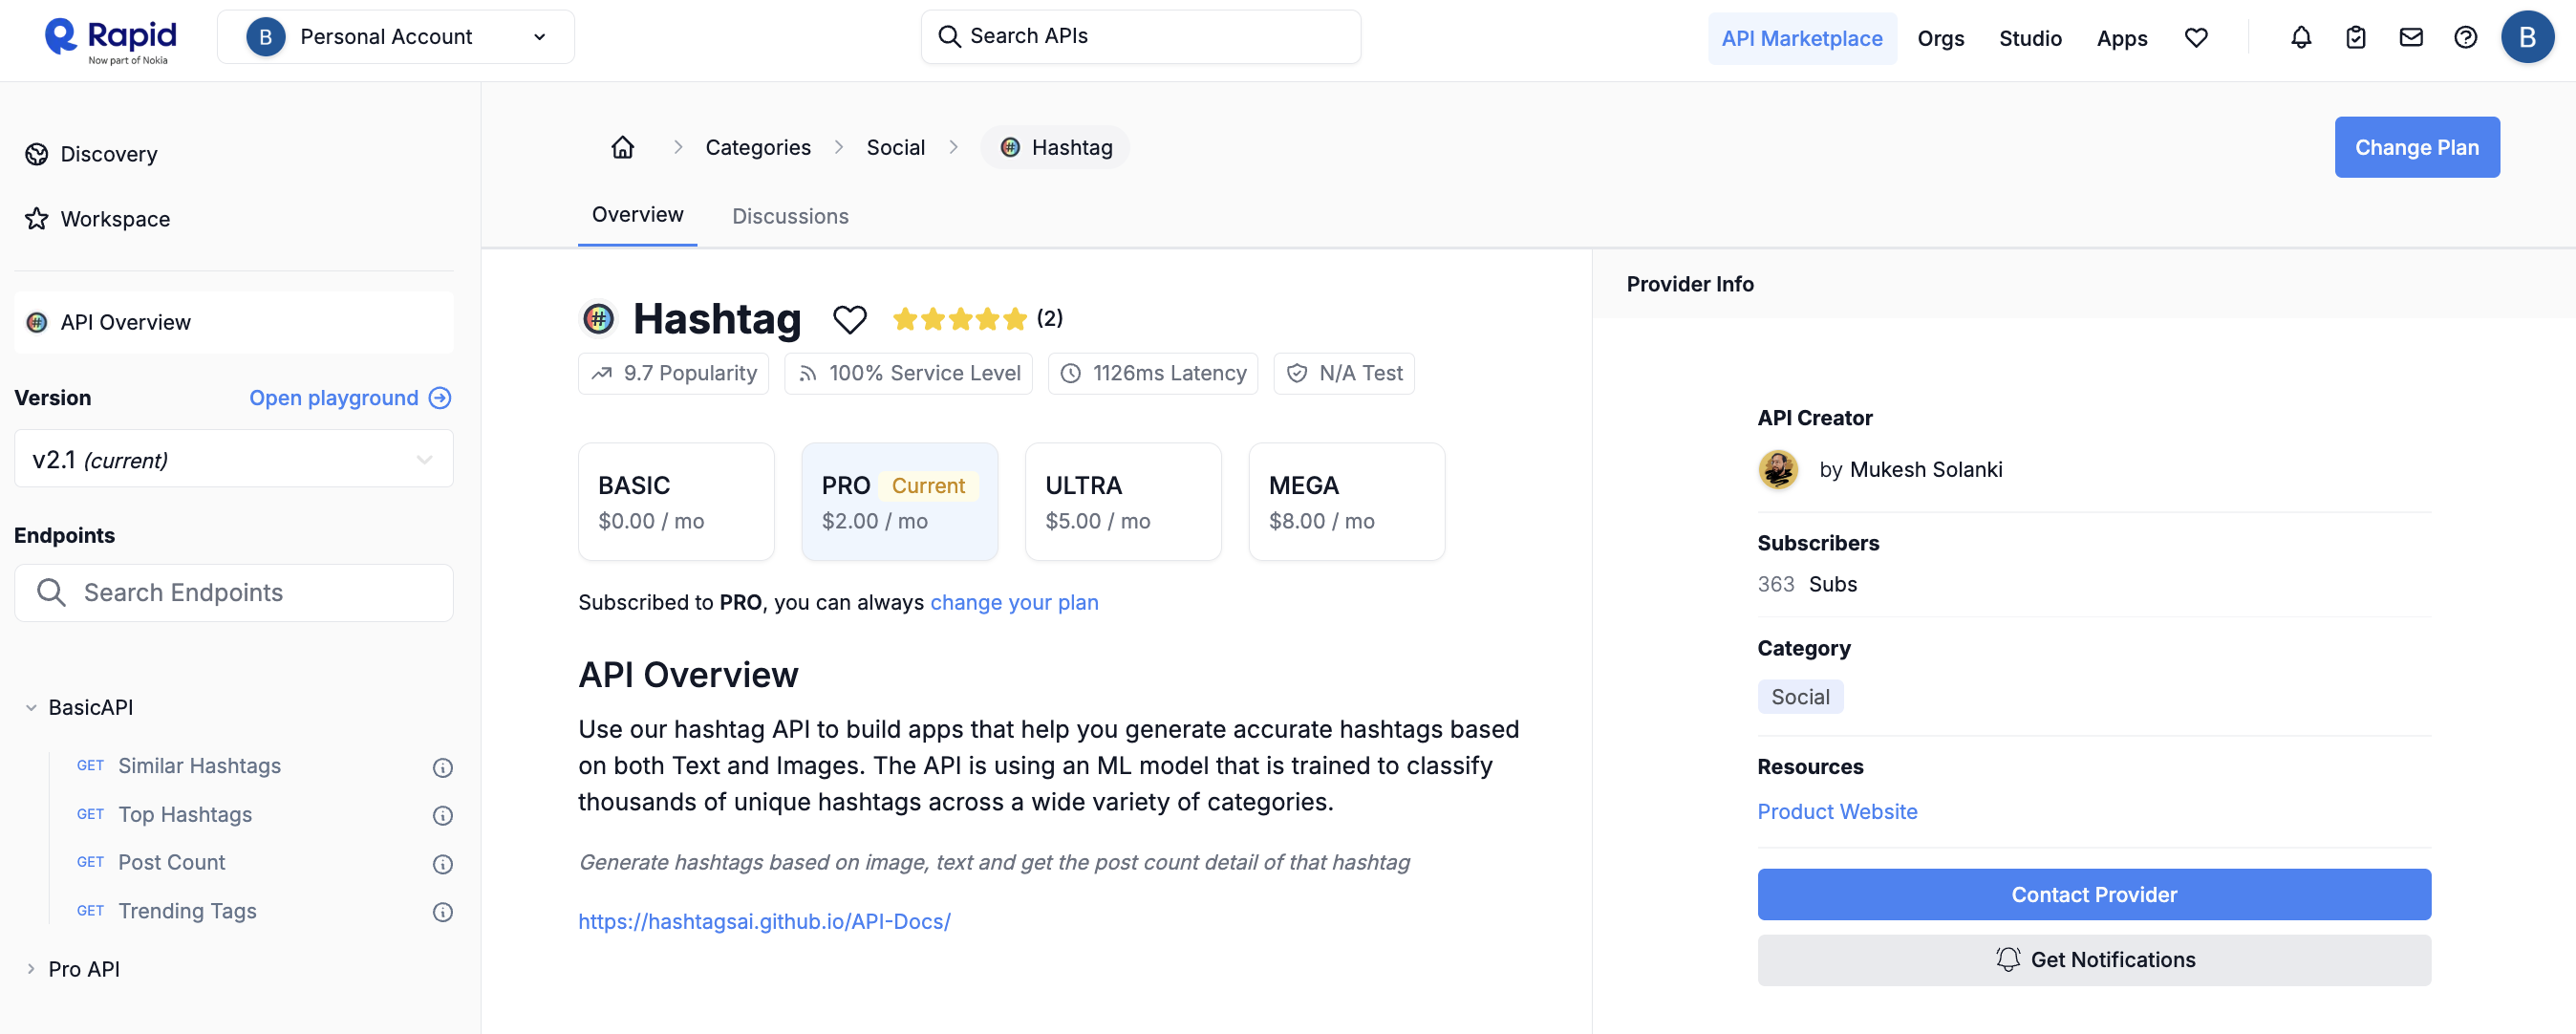The width and height of the screenshot is (2576, 1034).
Task: Click info icon beside Trending Tags
Action: 442,912
